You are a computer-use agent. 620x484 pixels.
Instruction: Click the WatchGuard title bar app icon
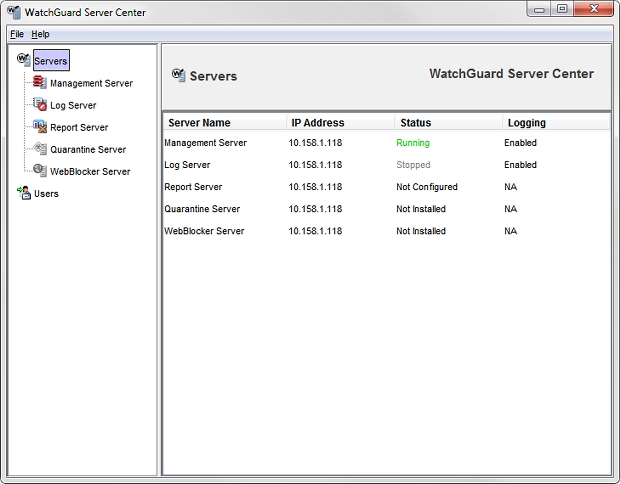tap(14, 12)
